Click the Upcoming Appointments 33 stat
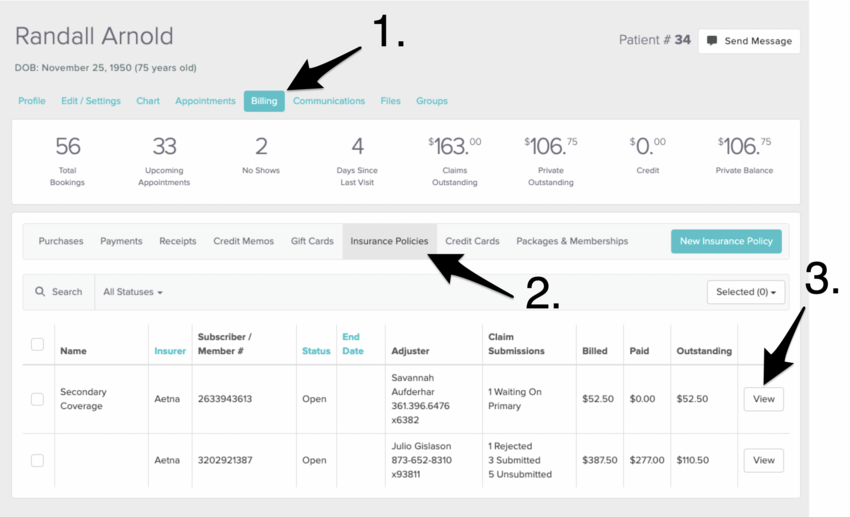 pyautogui.click(x=164, y=161)
